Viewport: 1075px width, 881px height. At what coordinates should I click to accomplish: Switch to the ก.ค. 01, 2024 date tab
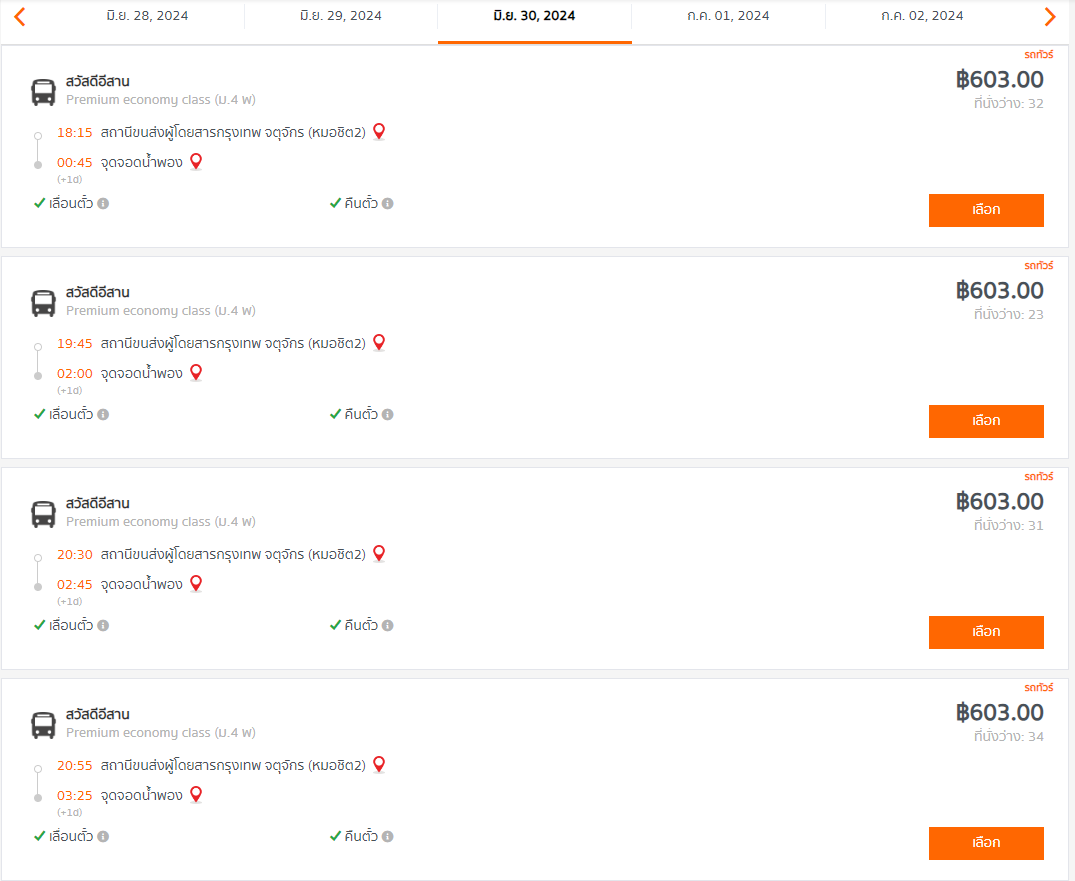[728, 16]
